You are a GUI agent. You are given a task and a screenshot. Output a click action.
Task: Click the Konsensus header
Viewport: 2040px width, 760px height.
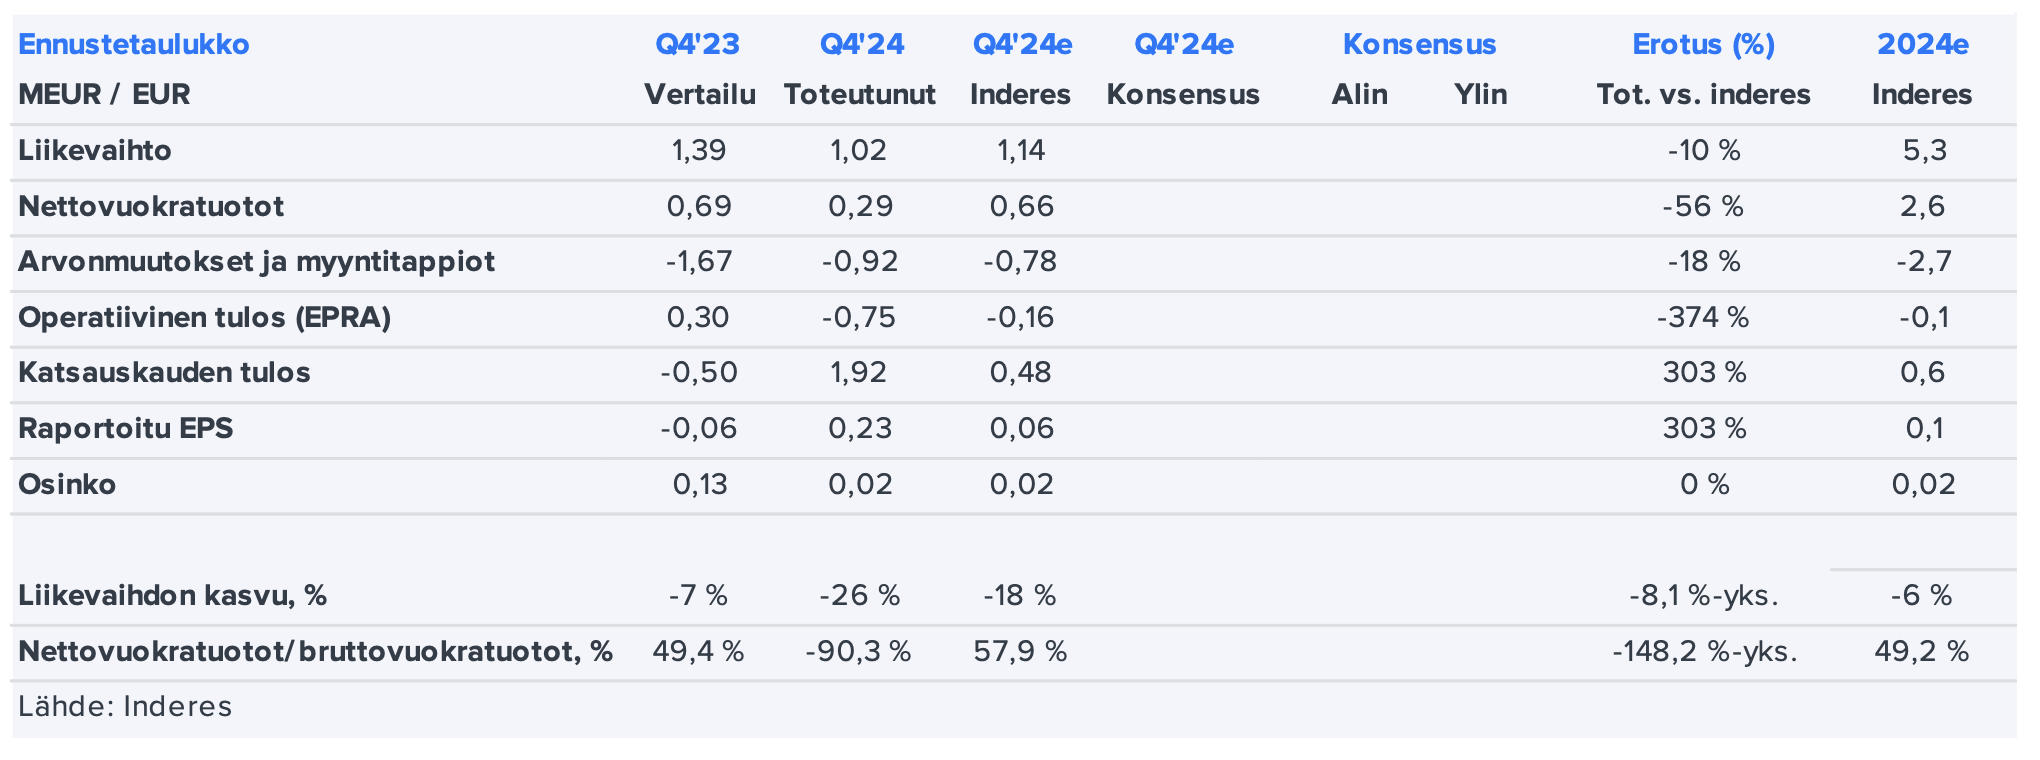tap(1418, 45)
